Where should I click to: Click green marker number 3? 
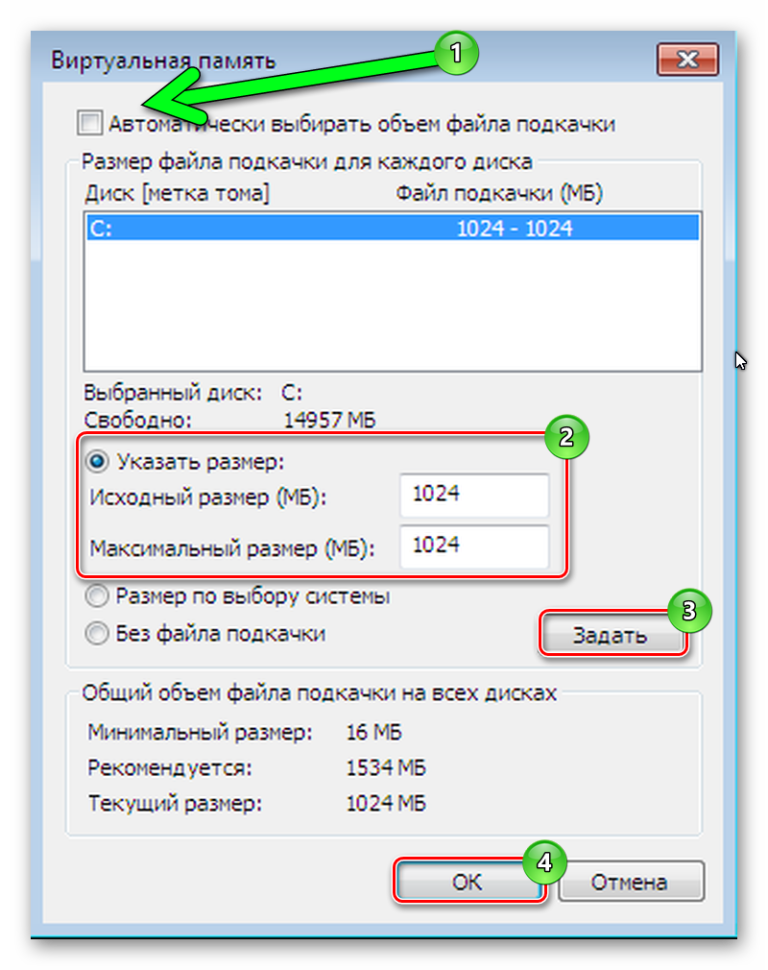point(689,611)
